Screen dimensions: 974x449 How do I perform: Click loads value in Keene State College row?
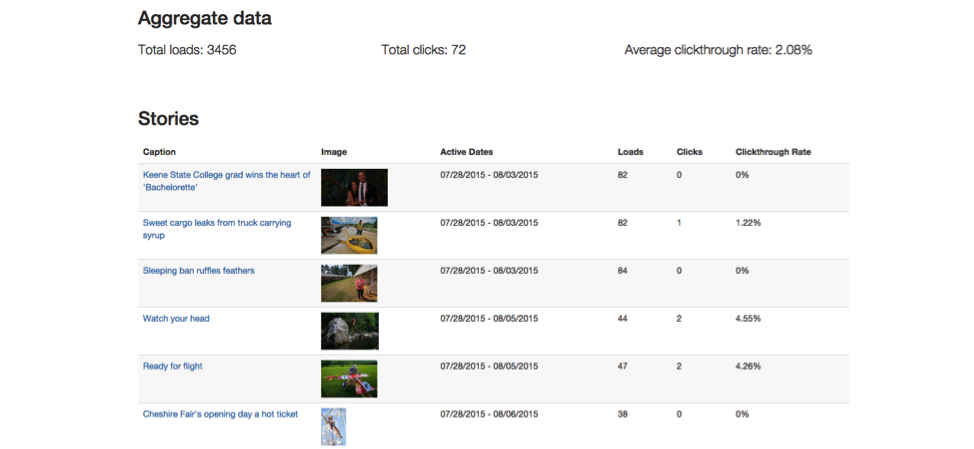pos(622,175)
